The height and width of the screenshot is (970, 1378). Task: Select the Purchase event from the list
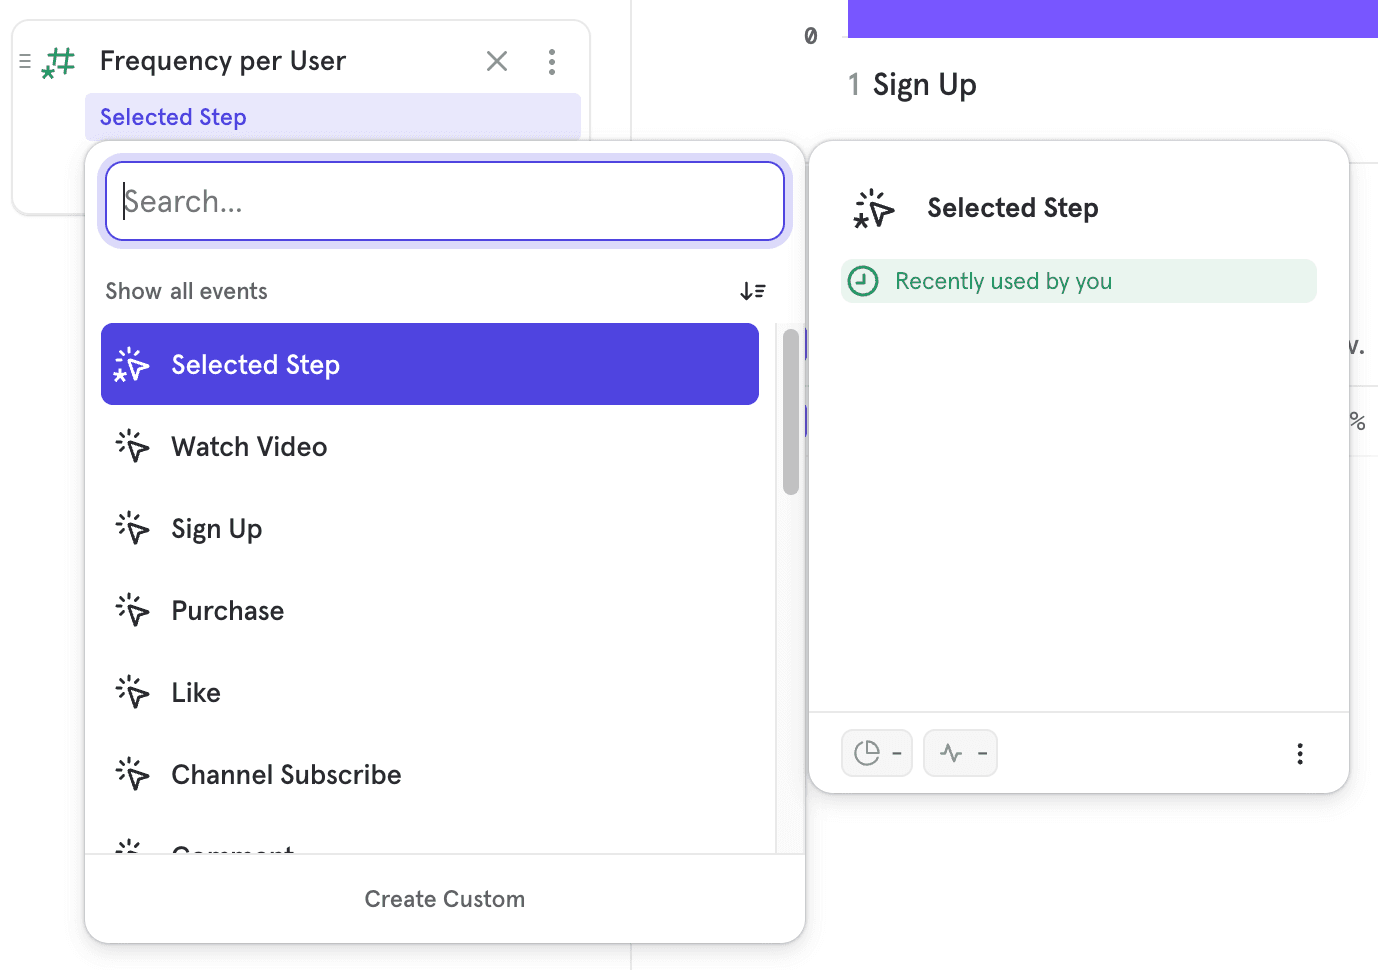click(227, 610)
